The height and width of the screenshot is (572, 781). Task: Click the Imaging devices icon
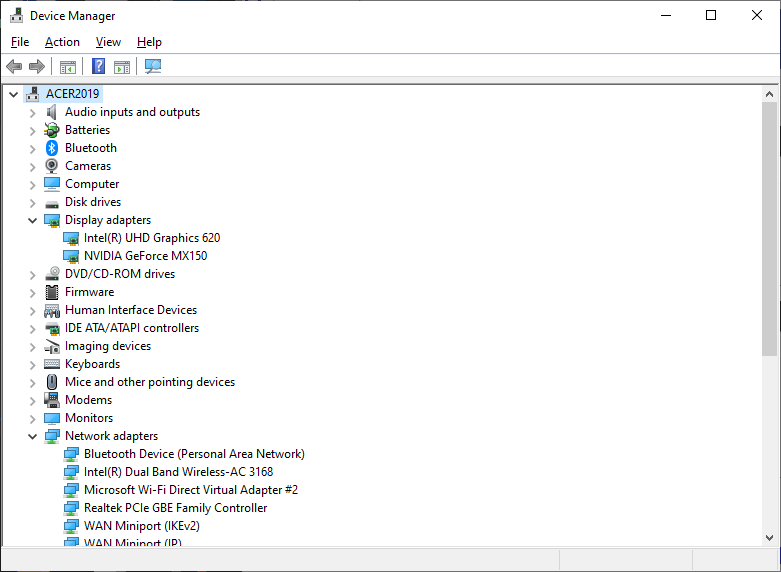pyautogui.click(x=52, y=347)
